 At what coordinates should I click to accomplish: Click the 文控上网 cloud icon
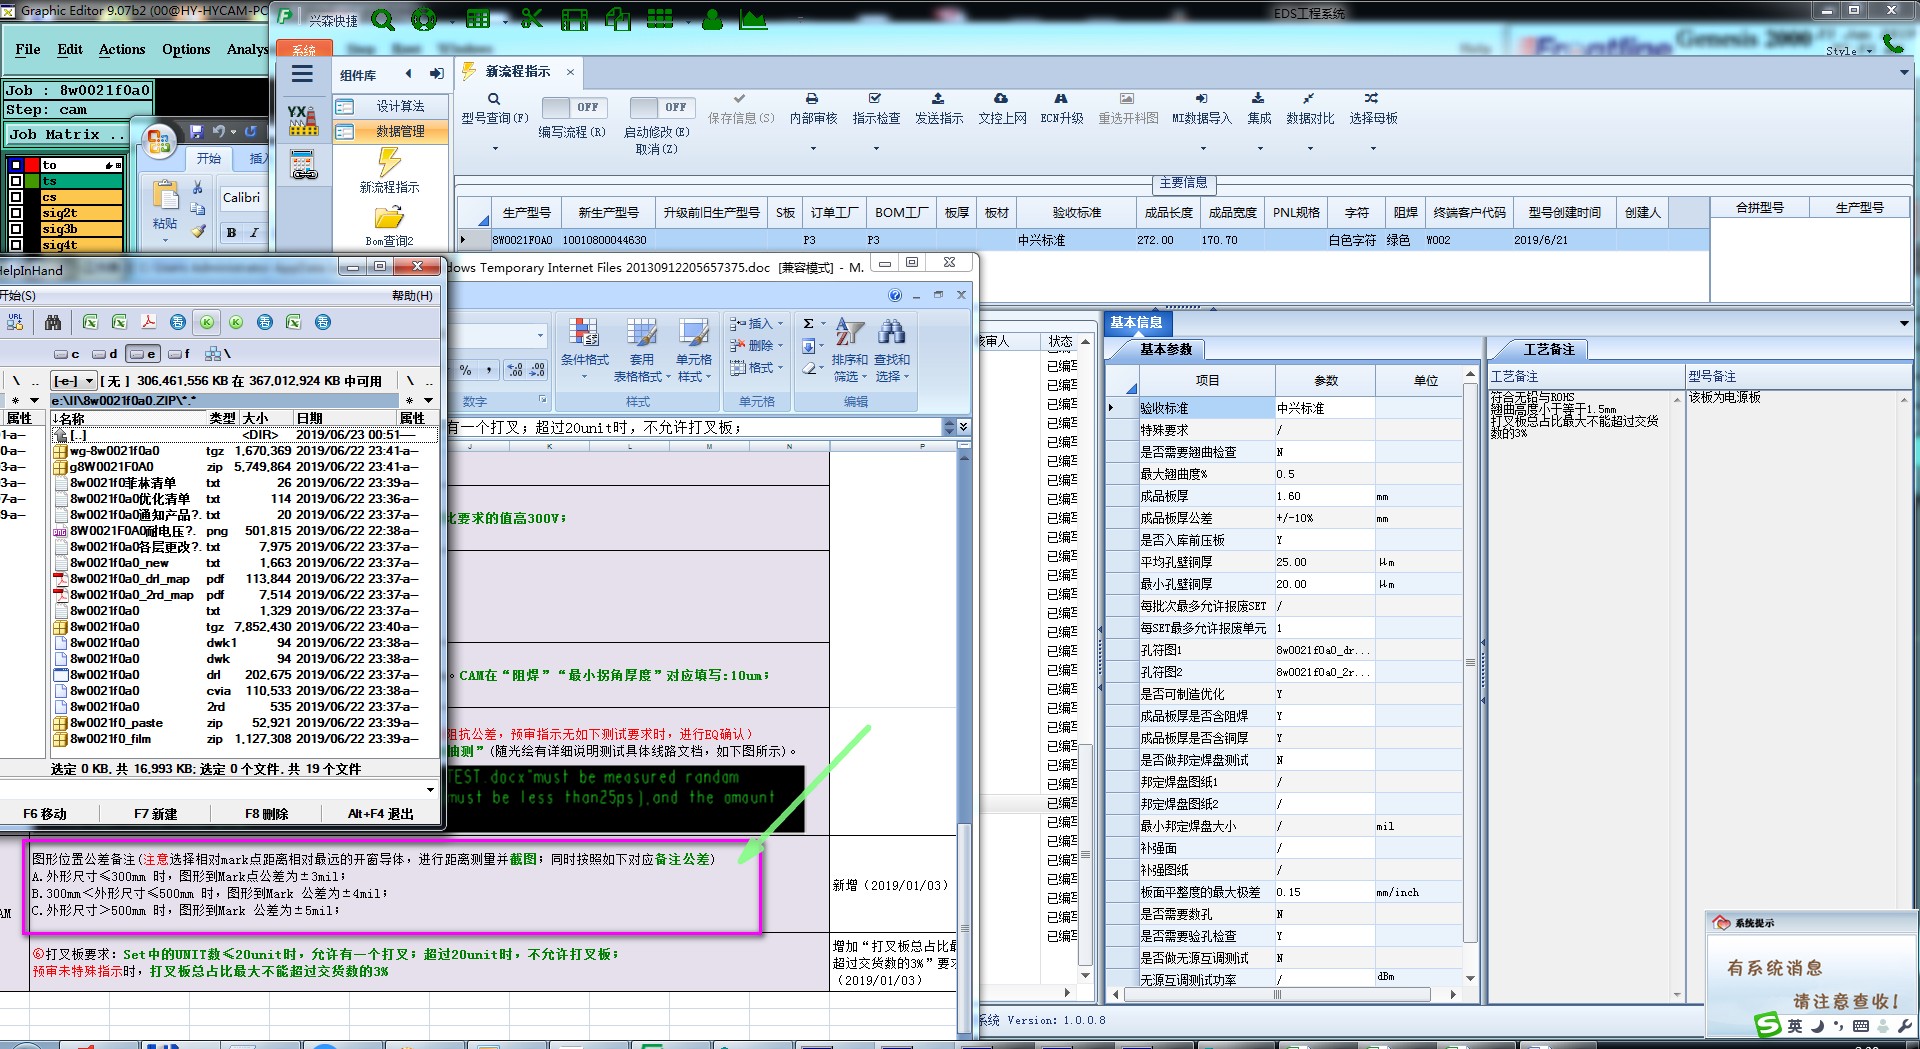click(1001, 99)
